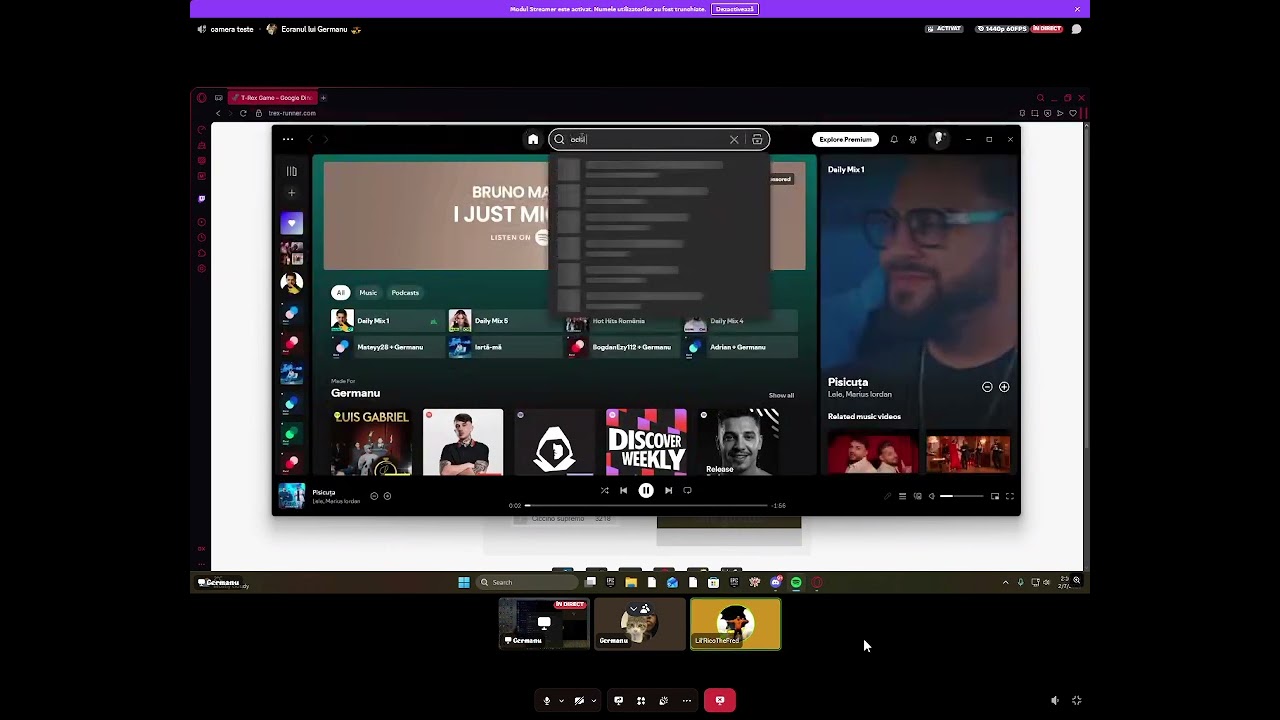This screenshot has height=720, width=1280.
Task: Open microphone options dropdown arrow
Action: point(561,701)
